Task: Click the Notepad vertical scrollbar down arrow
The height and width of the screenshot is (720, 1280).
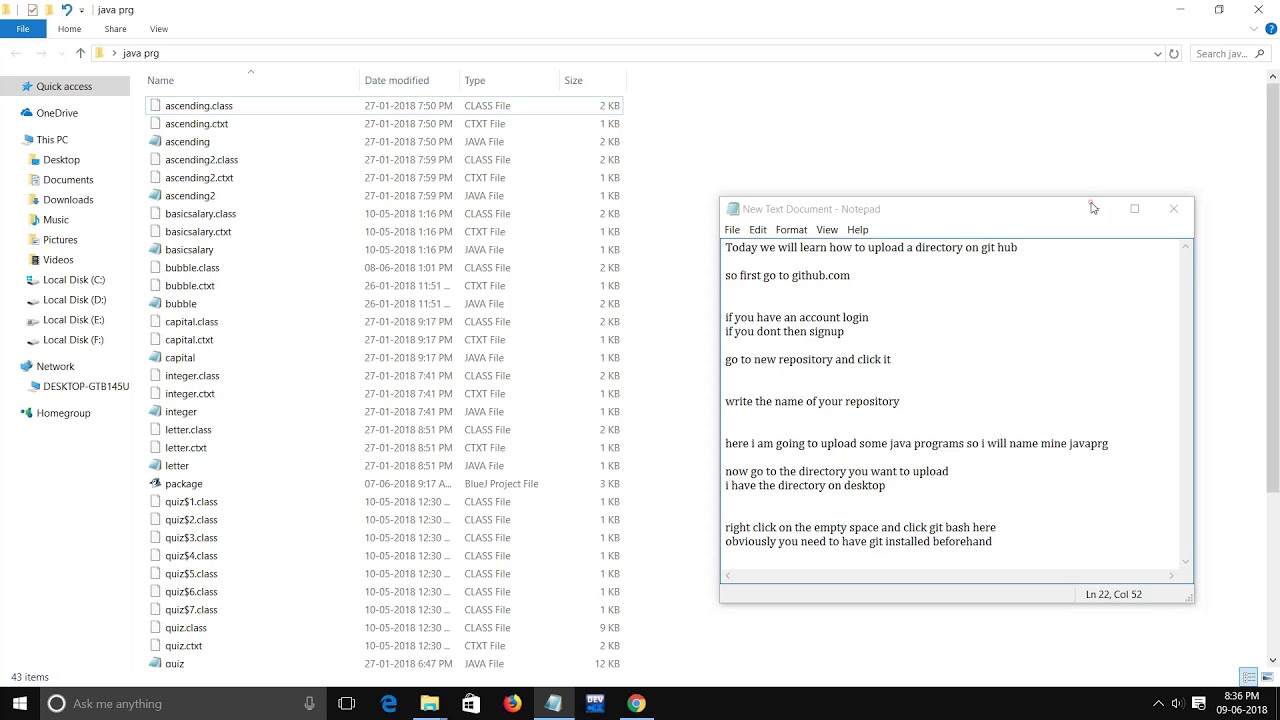Action: [1186, 562]
